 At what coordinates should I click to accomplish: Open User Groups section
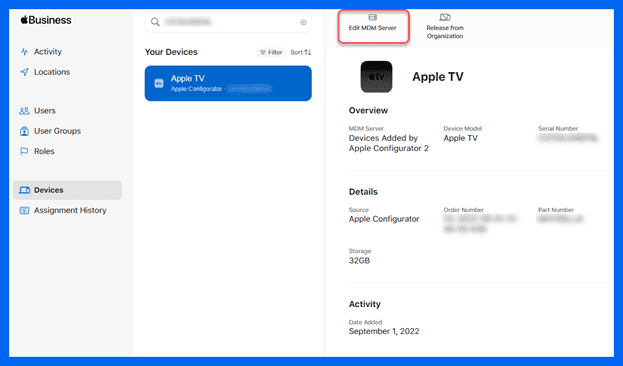coord(57,131)
